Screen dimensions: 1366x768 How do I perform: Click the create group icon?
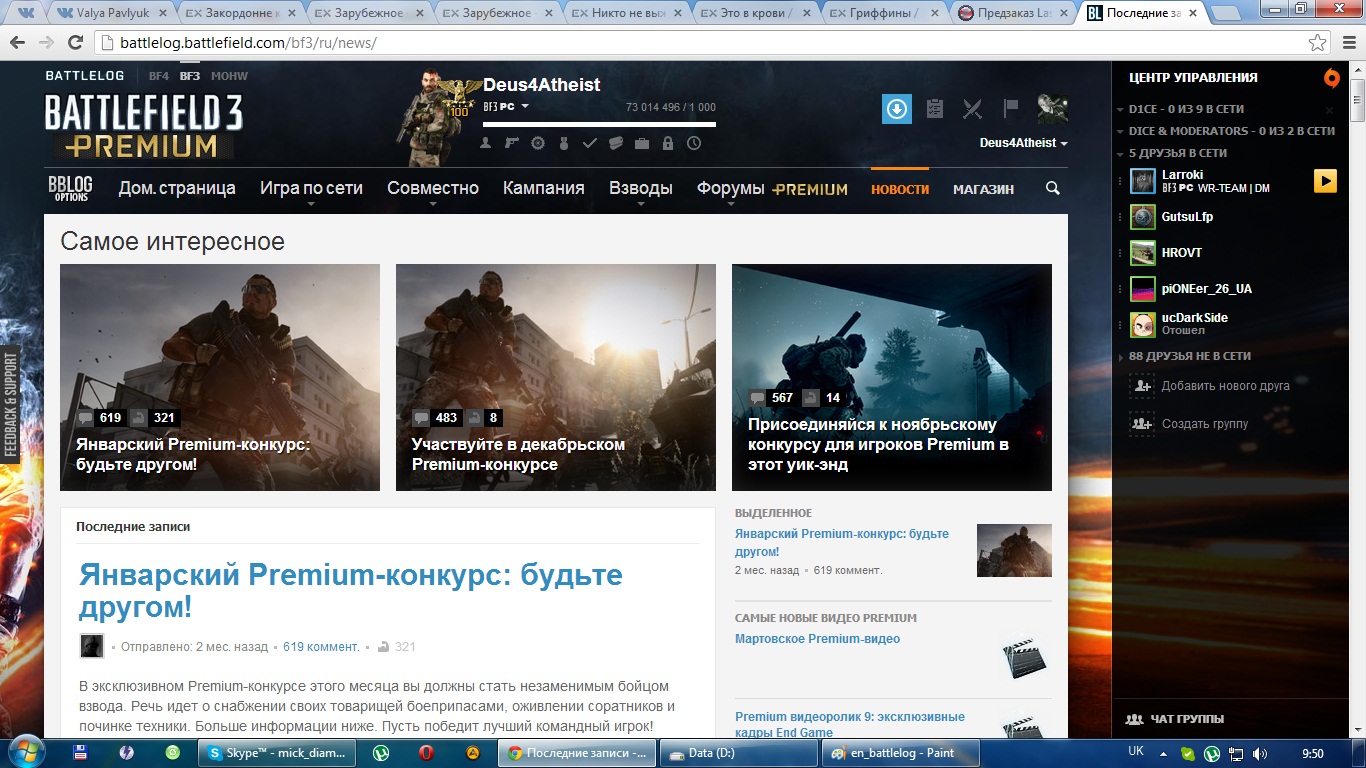[1142, 424]
